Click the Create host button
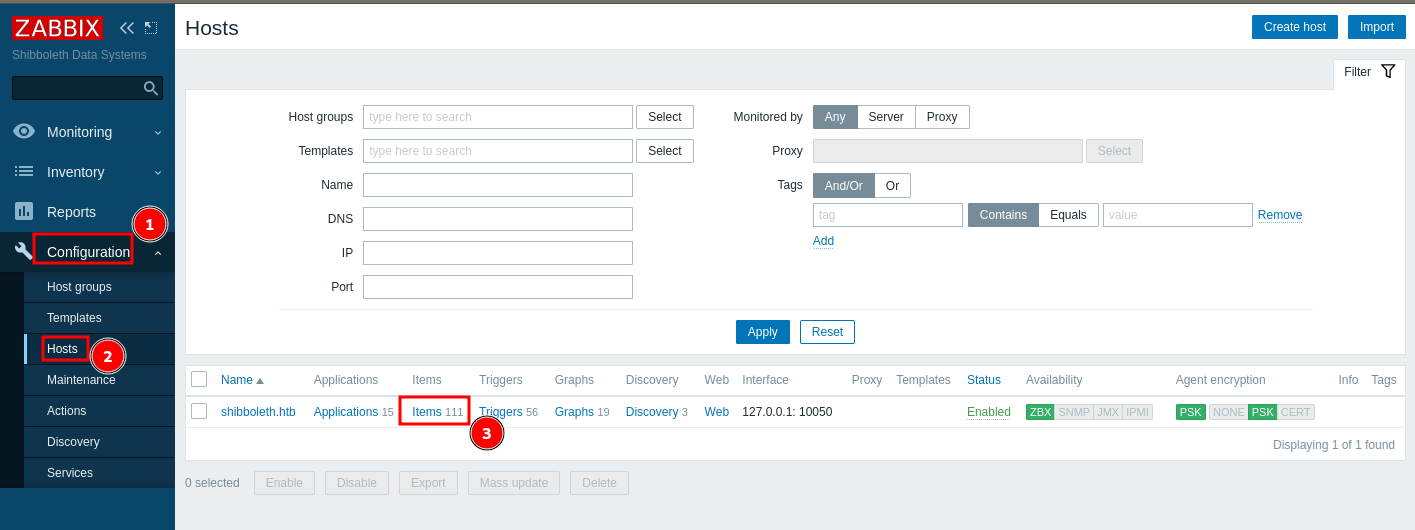 point(1294,27)
